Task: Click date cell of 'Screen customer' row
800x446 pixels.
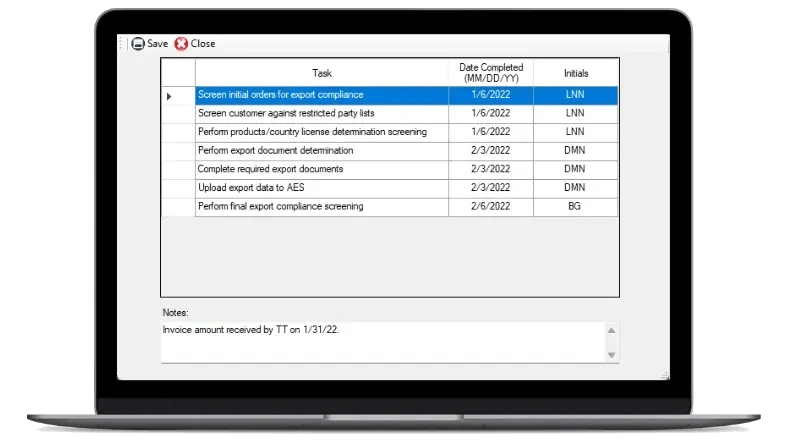Action: click(x=491, y=114)
